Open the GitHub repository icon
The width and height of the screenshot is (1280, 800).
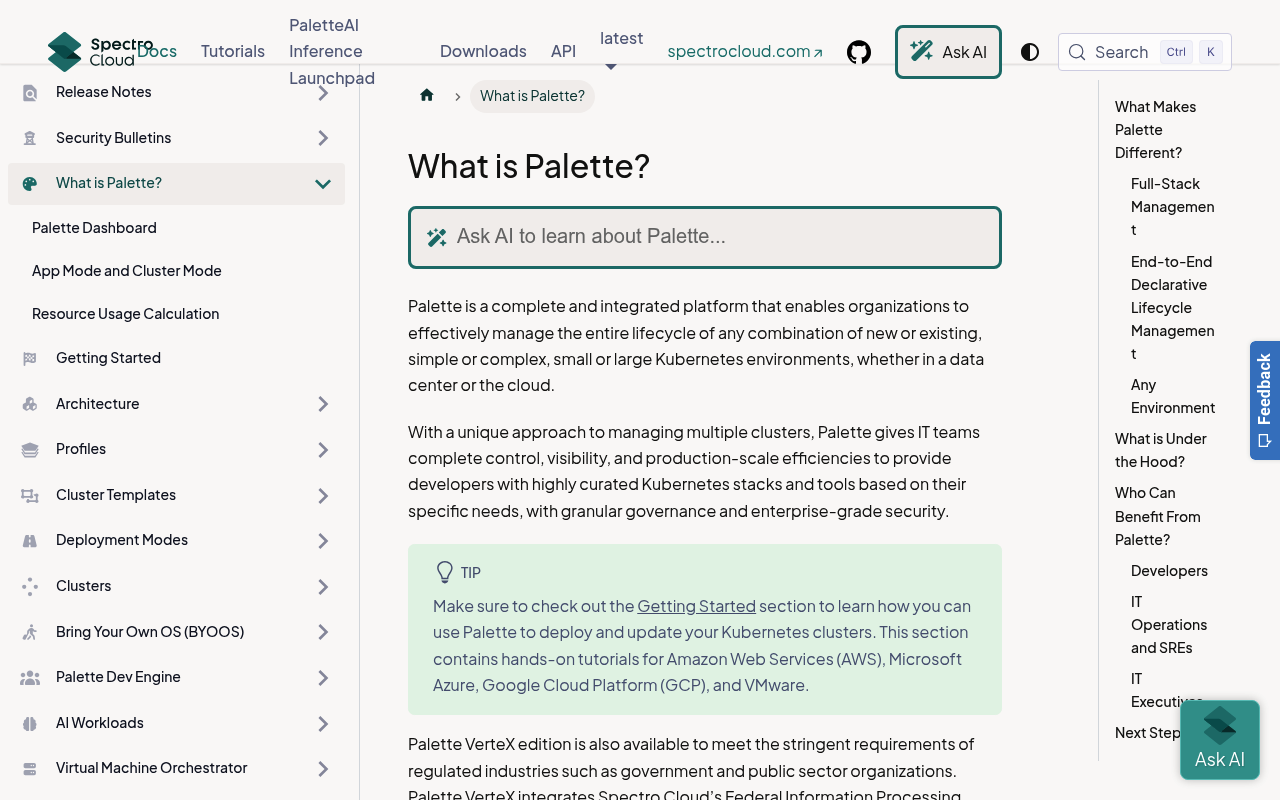click(859, 52)
